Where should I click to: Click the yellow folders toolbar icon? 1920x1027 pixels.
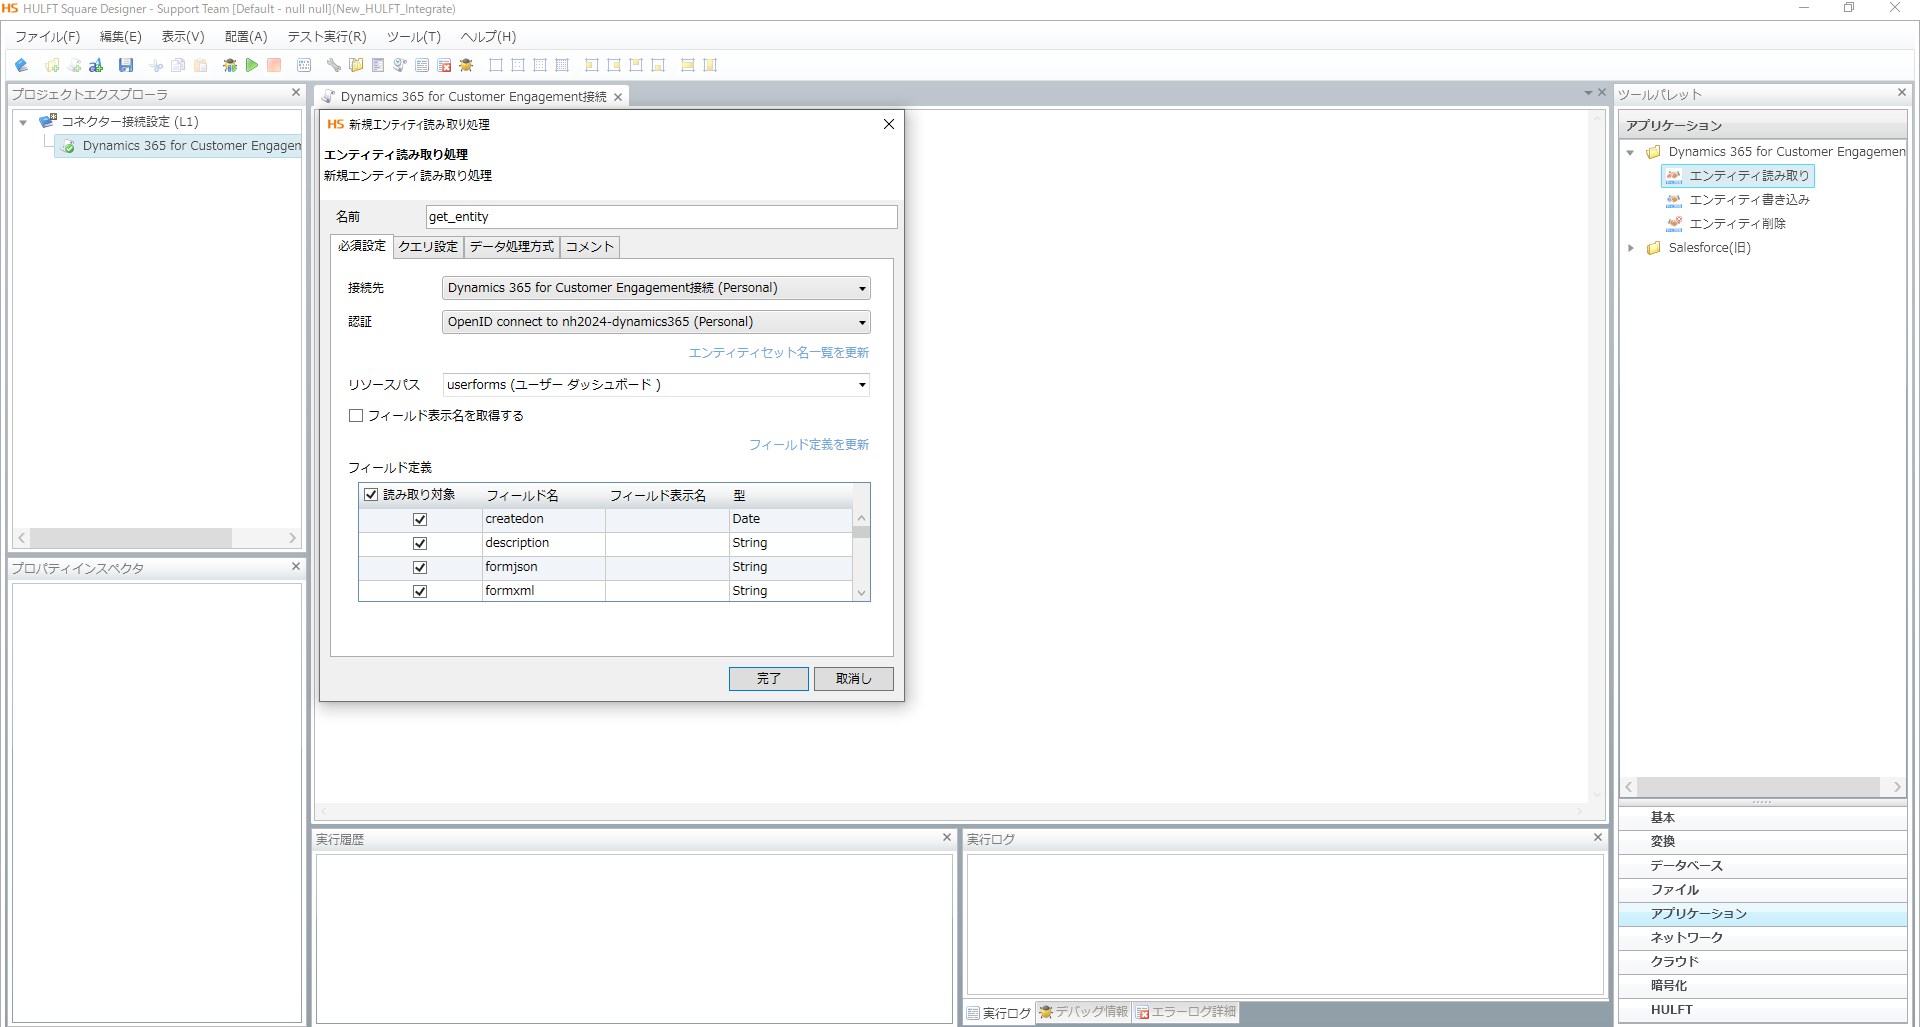[x=356, y=65]
